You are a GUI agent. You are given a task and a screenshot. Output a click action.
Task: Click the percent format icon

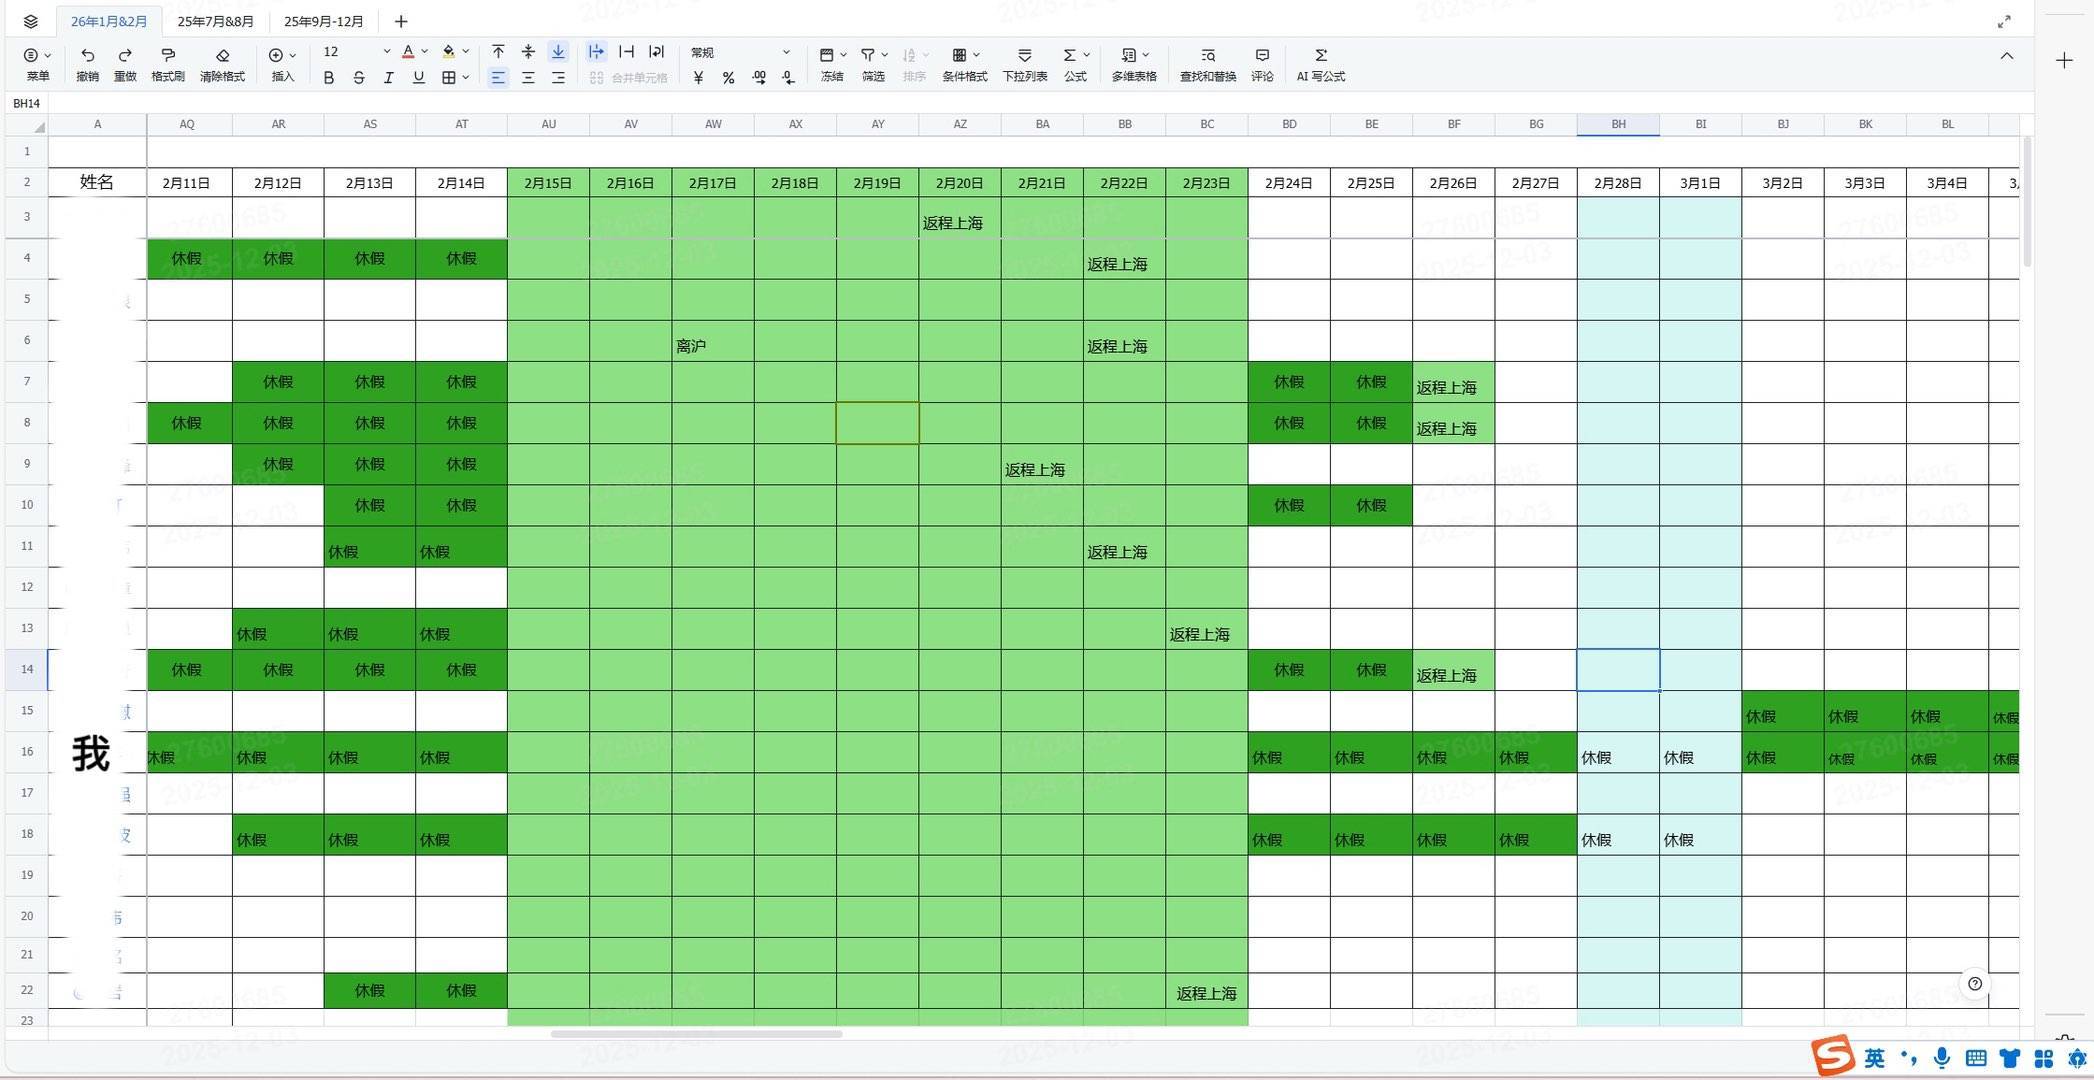point(728,78)
